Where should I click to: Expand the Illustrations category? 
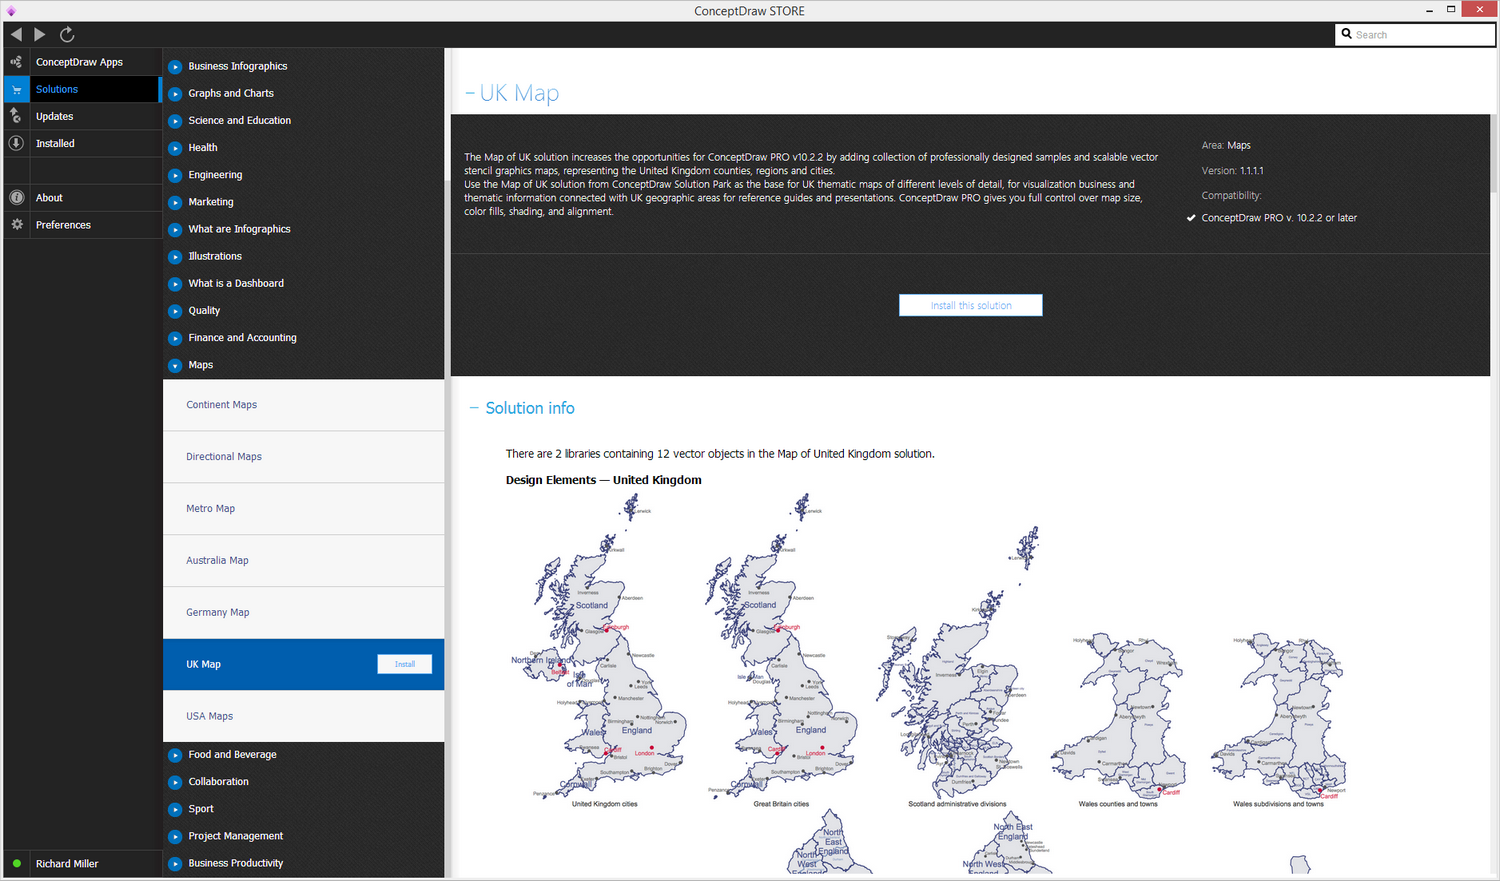coord(175,257)
